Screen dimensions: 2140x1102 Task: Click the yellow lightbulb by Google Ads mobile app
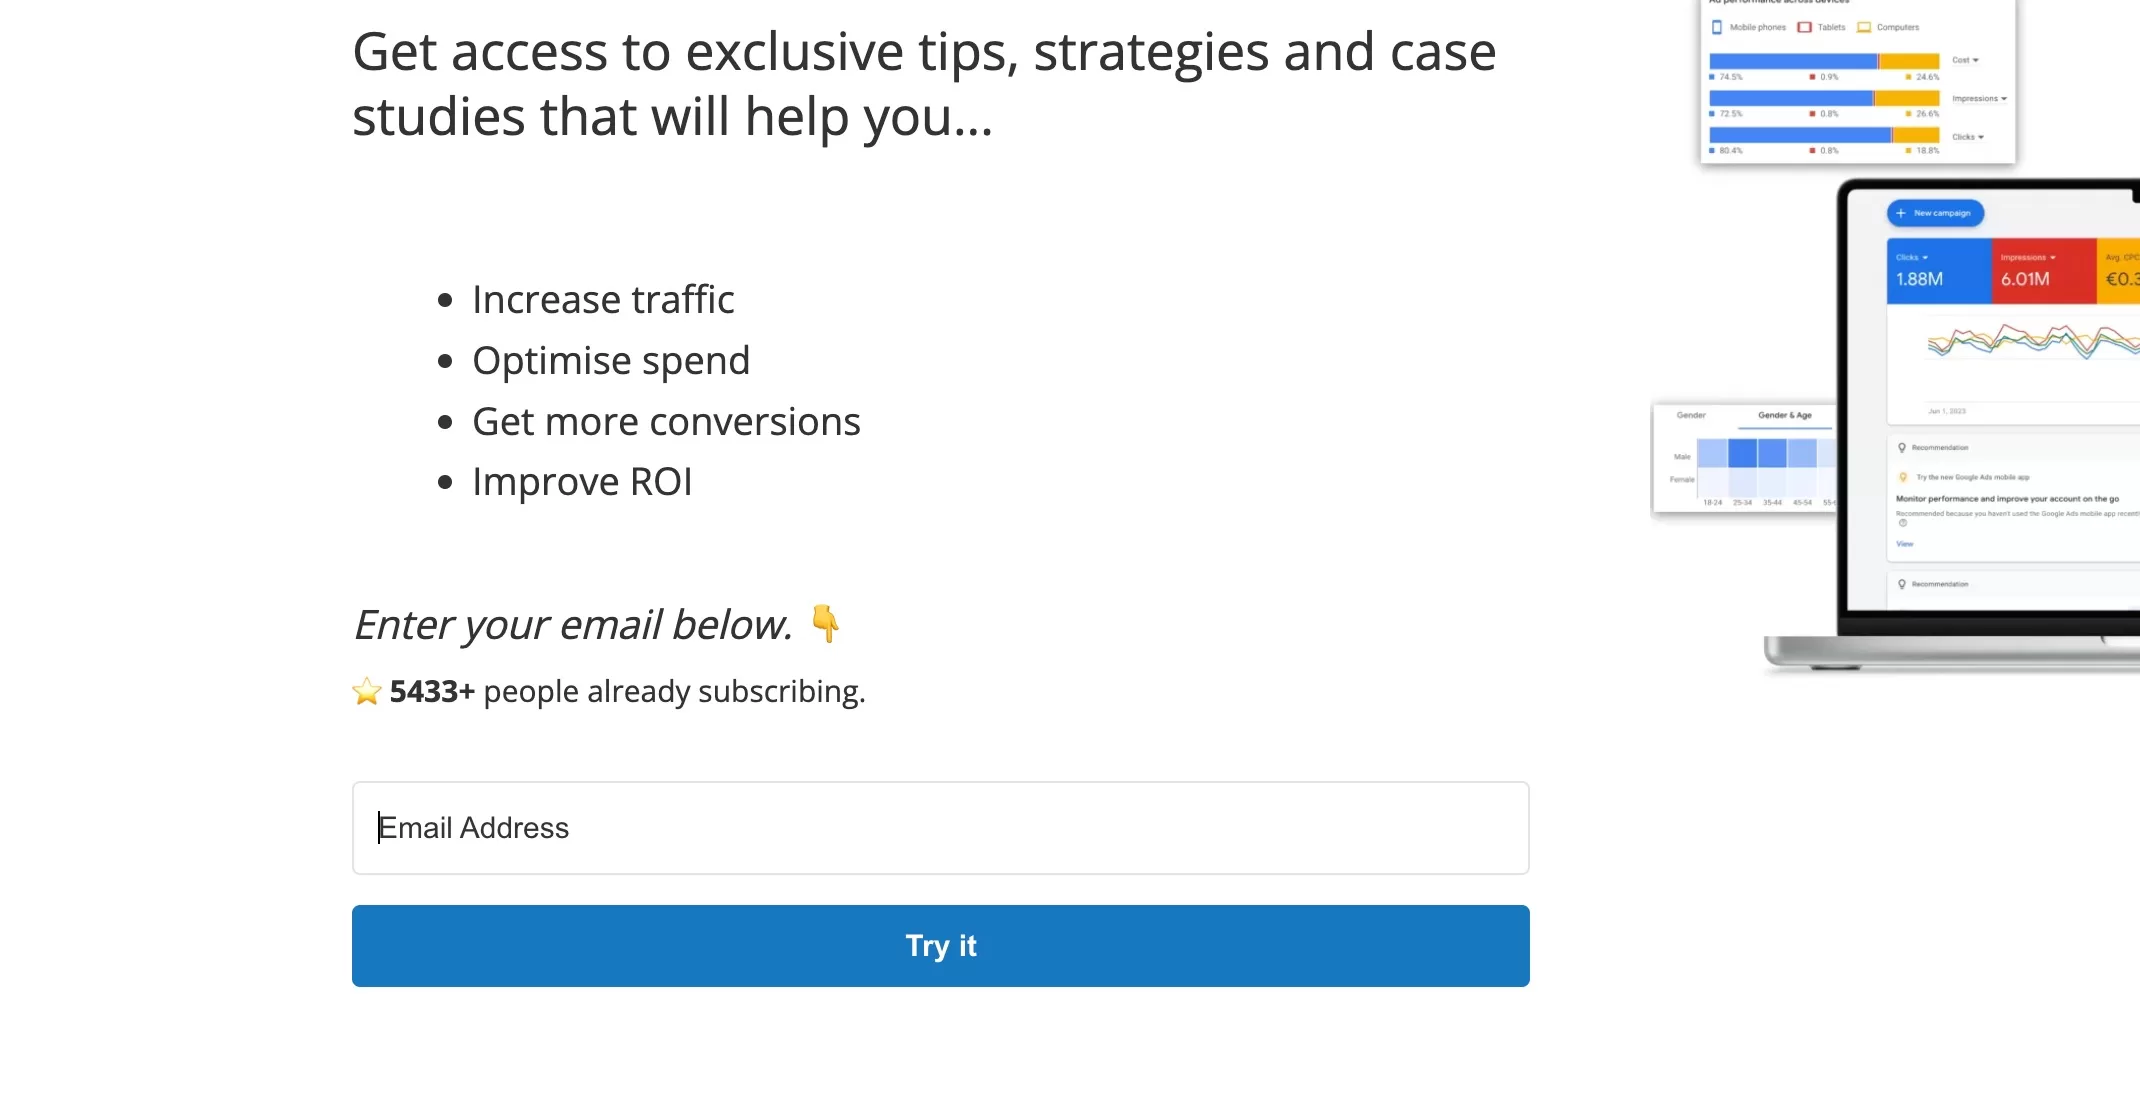tap(1903, 477)
